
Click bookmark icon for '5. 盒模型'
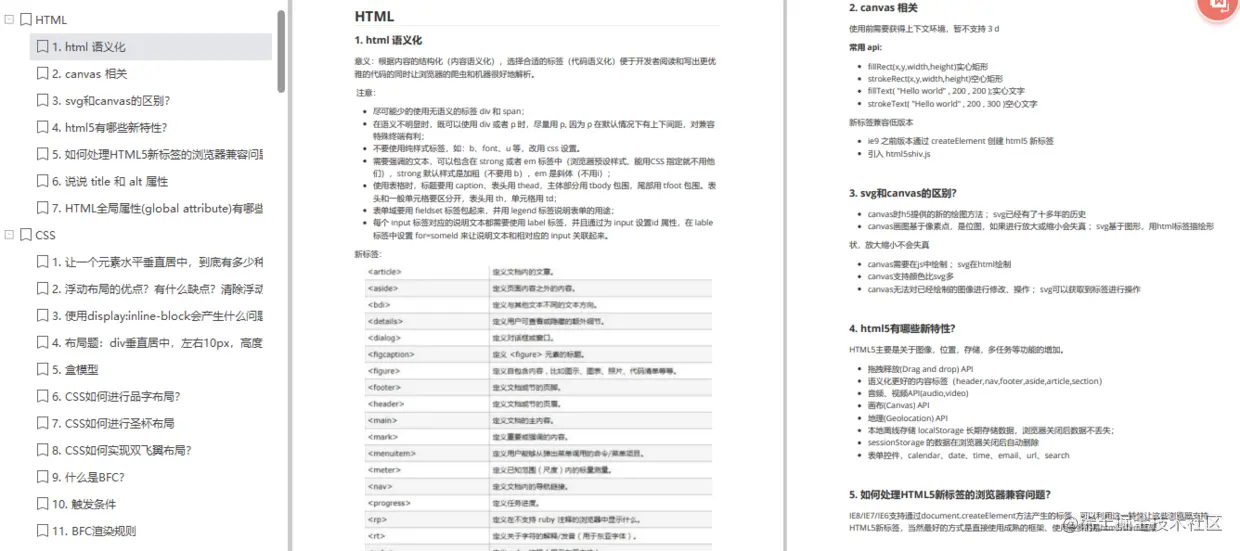(42, 369)
